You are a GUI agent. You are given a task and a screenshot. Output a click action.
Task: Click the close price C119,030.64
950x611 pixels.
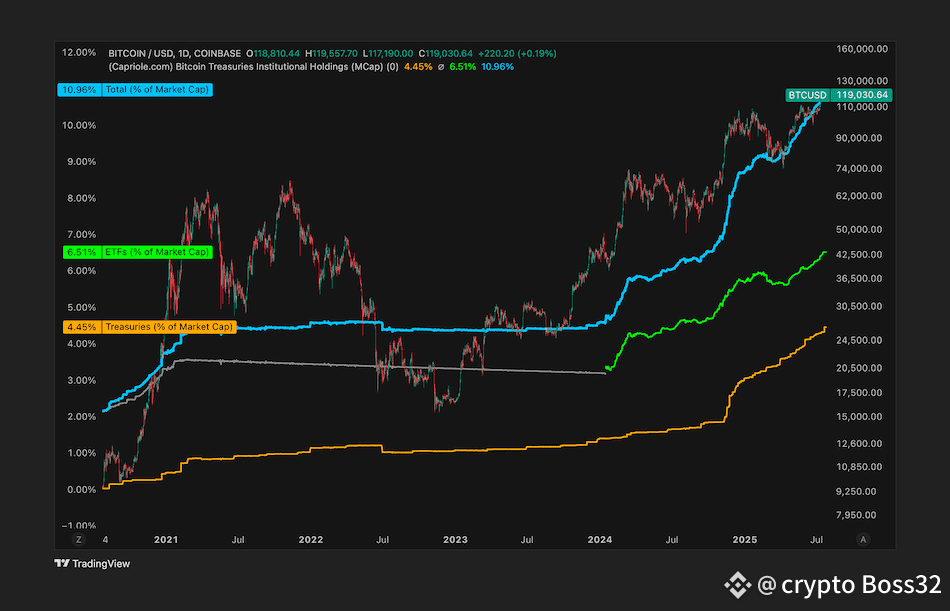pos(445,53)
